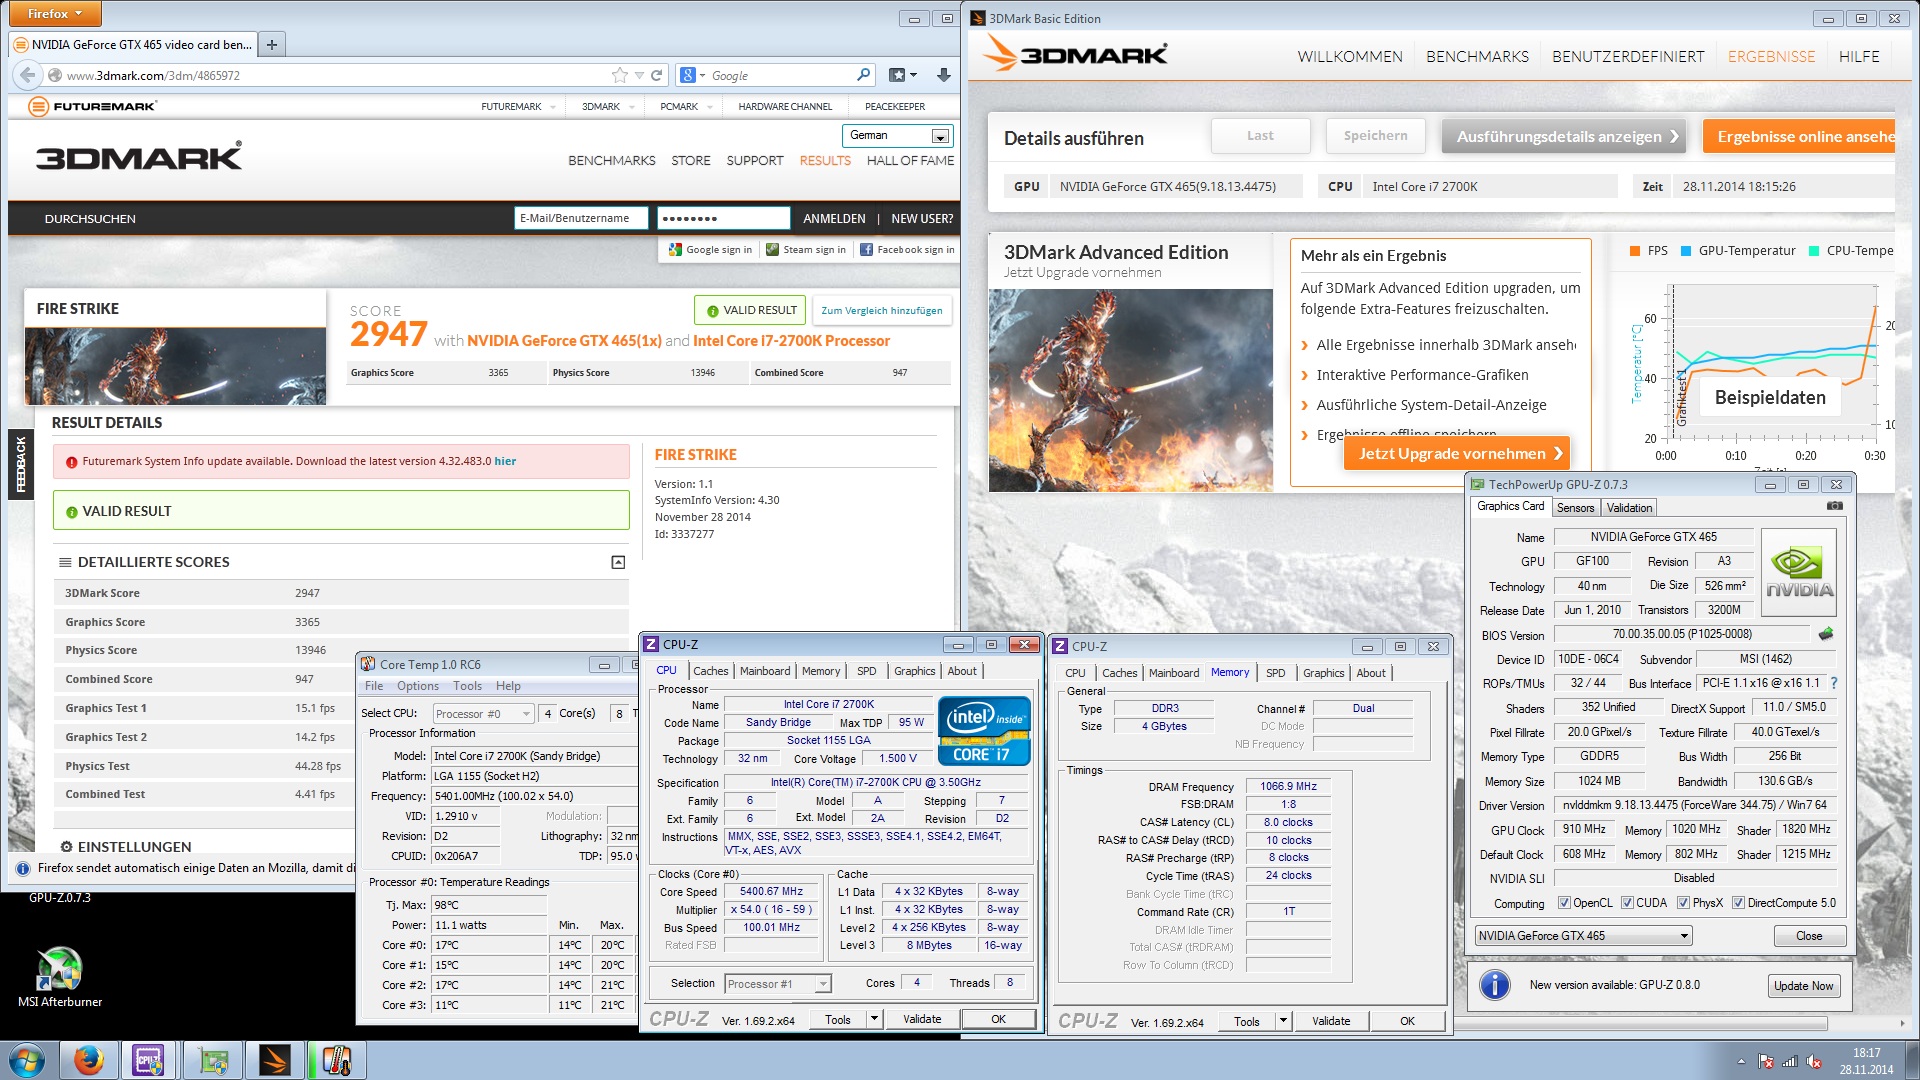This screenshot has height=1080, width=1920.
Task: Toggle CUDA checkbox in GPU-Z
Action: (x=1627, y=903)
